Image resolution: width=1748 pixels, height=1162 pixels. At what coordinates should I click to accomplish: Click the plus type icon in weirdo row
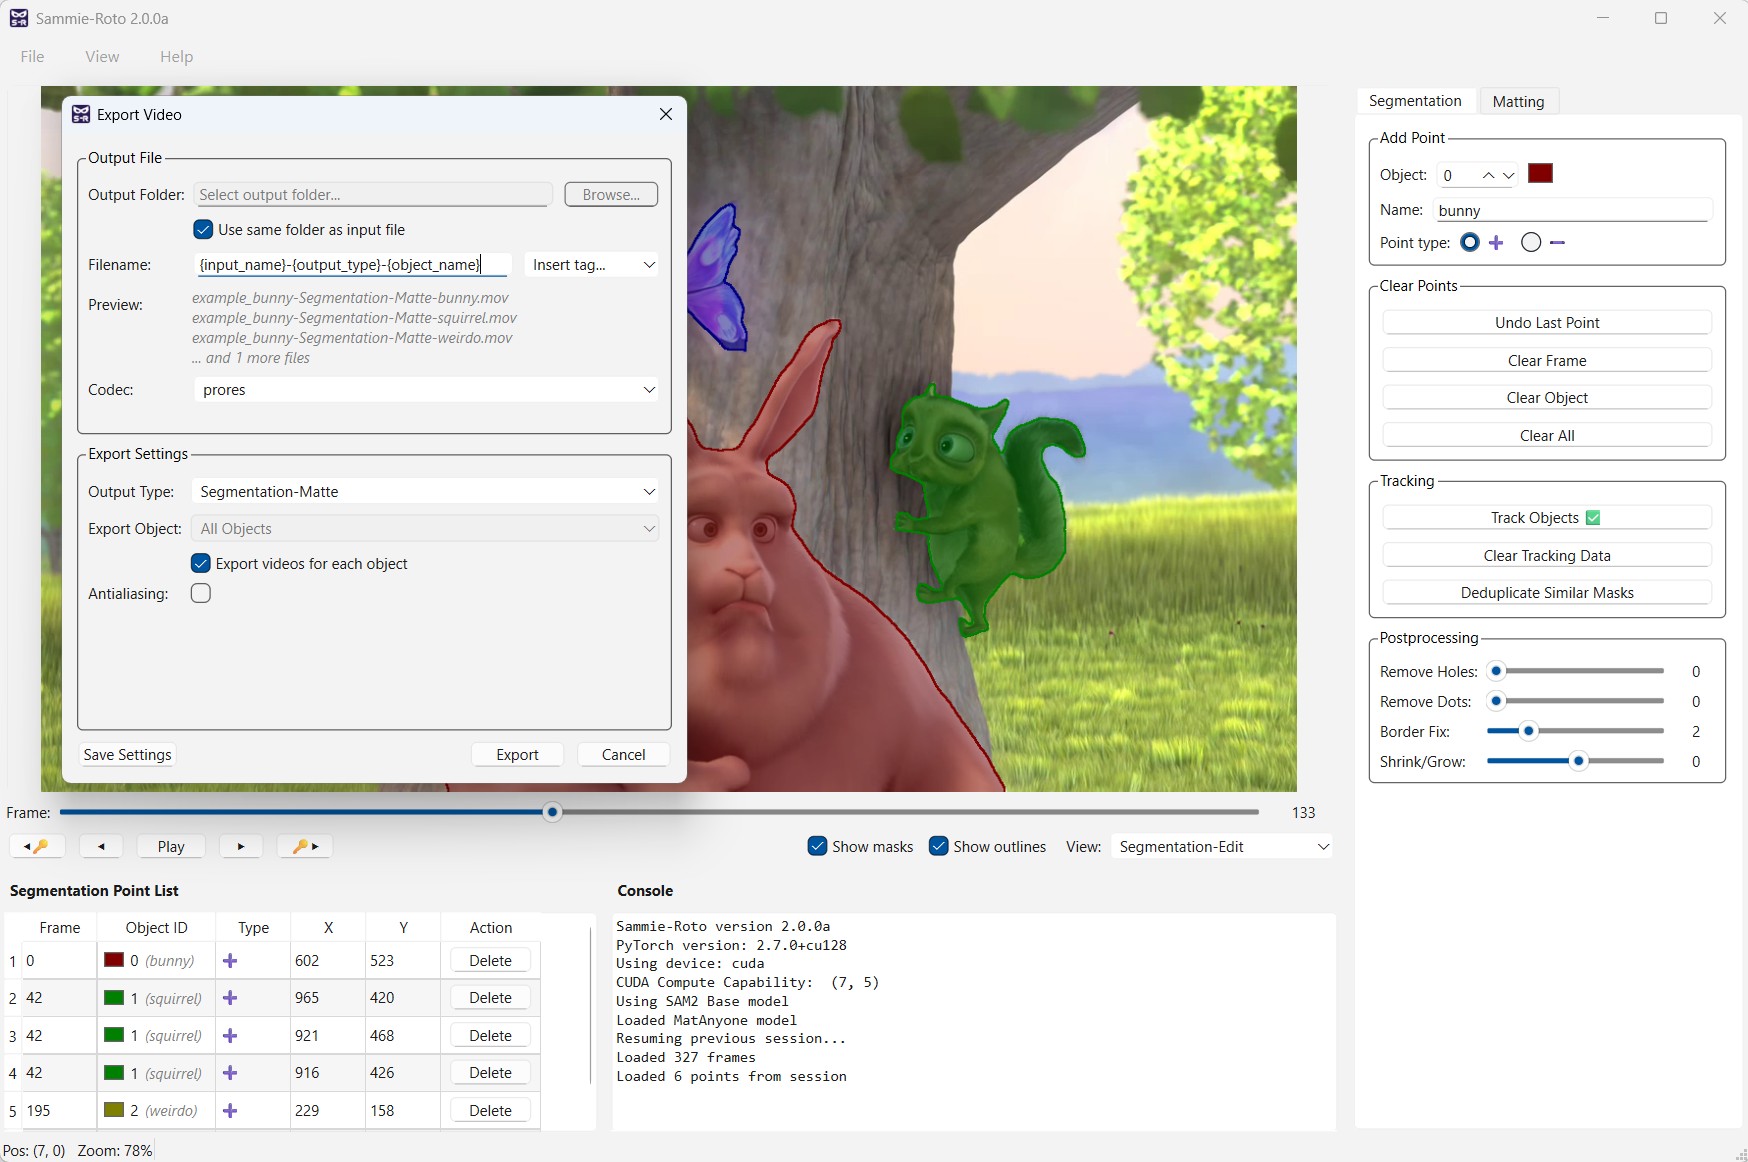point(230,1111)
